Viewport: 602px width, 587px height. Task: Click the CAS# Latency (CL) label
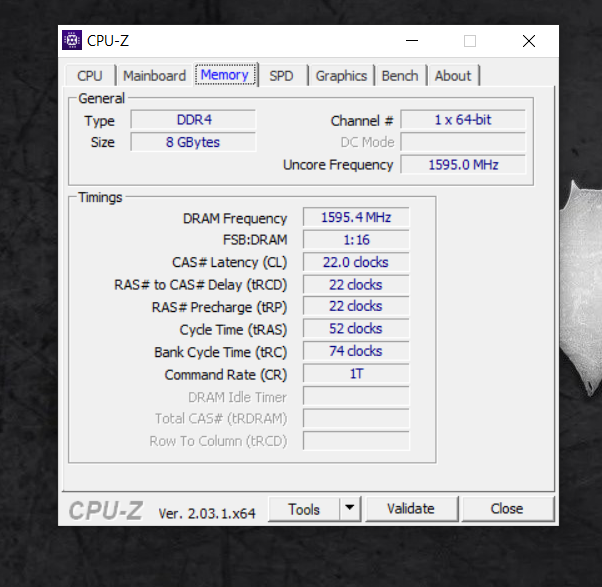coord(230,263)
